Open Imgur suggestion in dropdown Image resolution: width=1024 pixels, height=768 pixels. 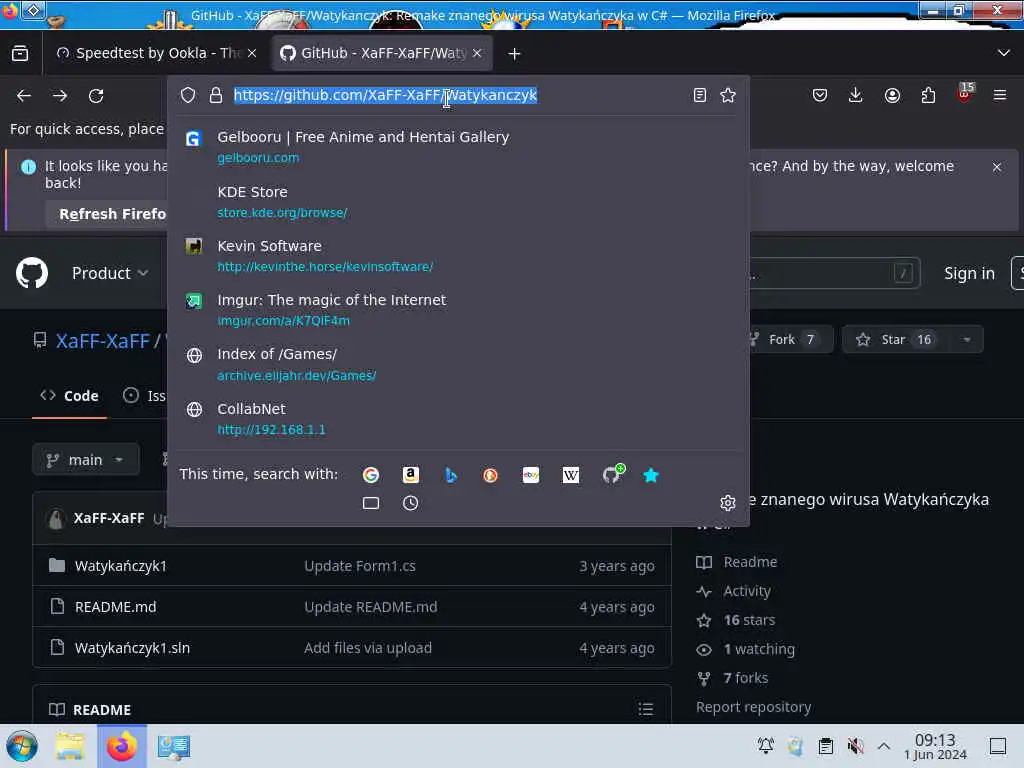click(457, 310)
